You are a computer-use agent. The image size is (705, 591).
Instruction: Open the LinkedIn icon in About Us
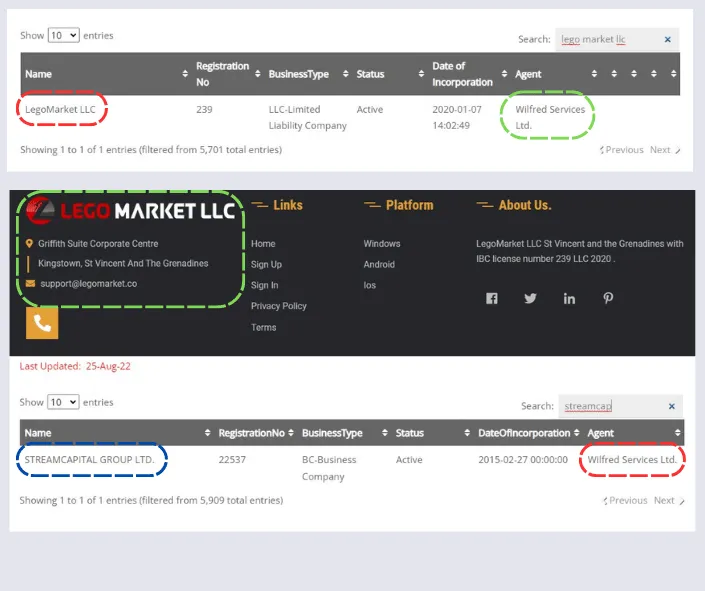(x=569, y=298)
